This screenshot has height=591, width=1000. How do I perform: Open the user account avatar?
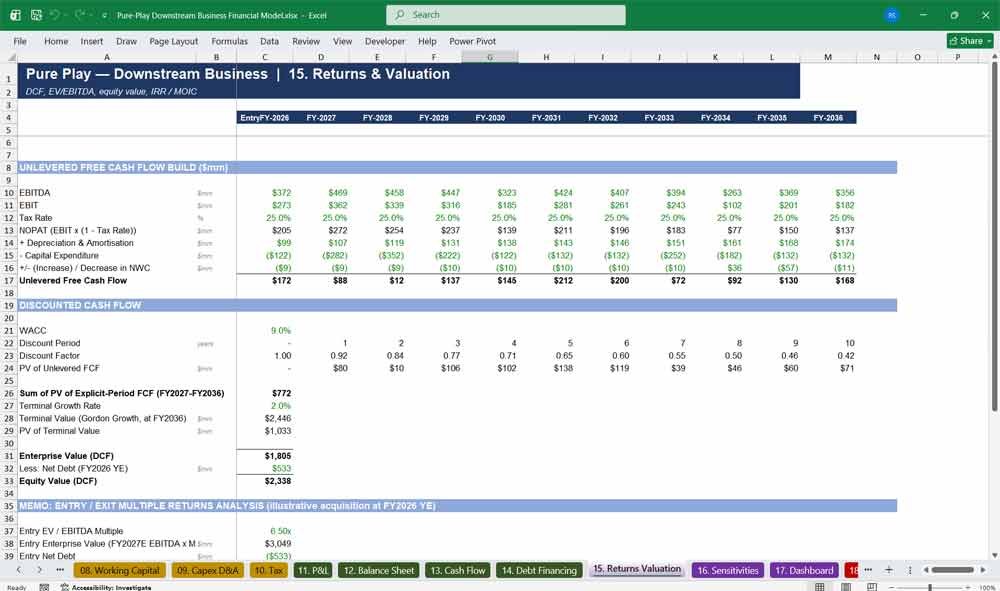click(x=892, y=15)
